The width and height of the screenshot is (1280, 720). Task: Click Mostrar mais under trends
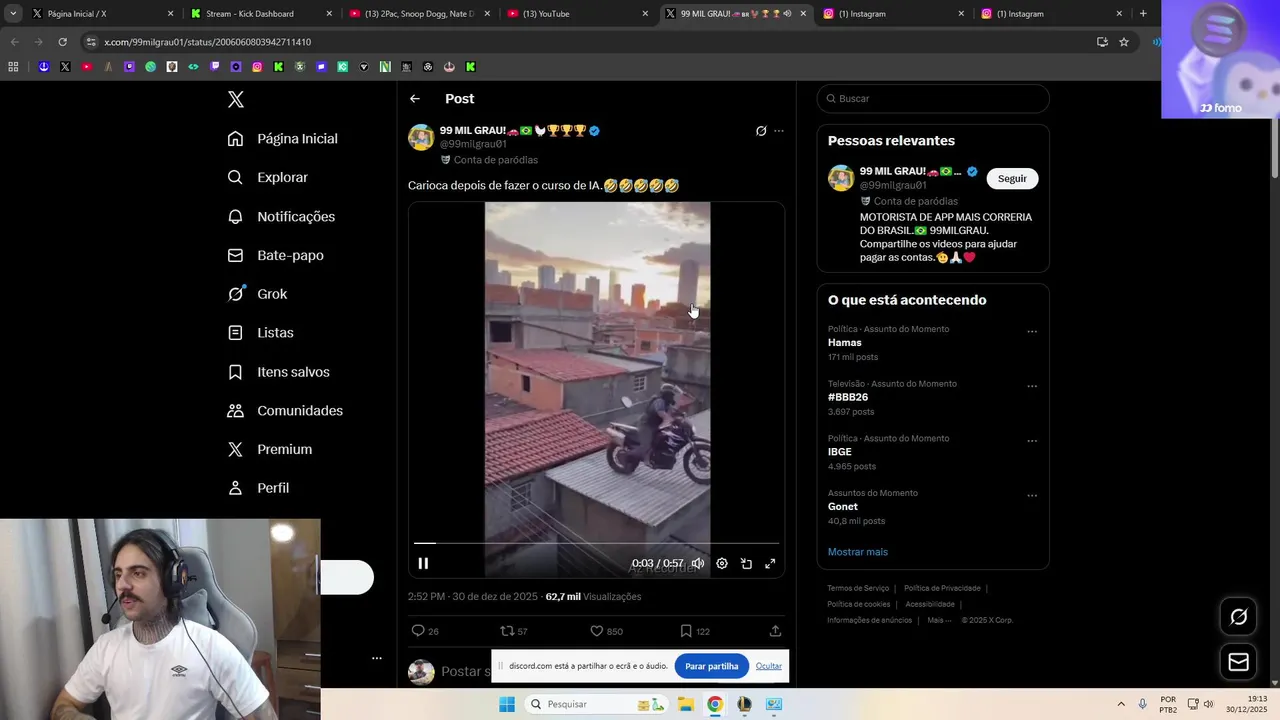point(857,552)
